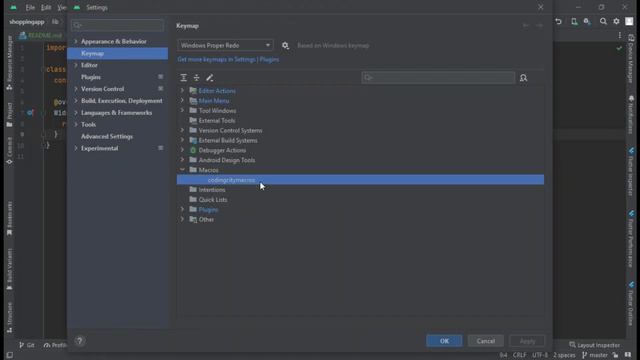Image resolution: width=640 pixels, height=360 pixels.
Task: Click the Apply button
Action: point(527,341)
